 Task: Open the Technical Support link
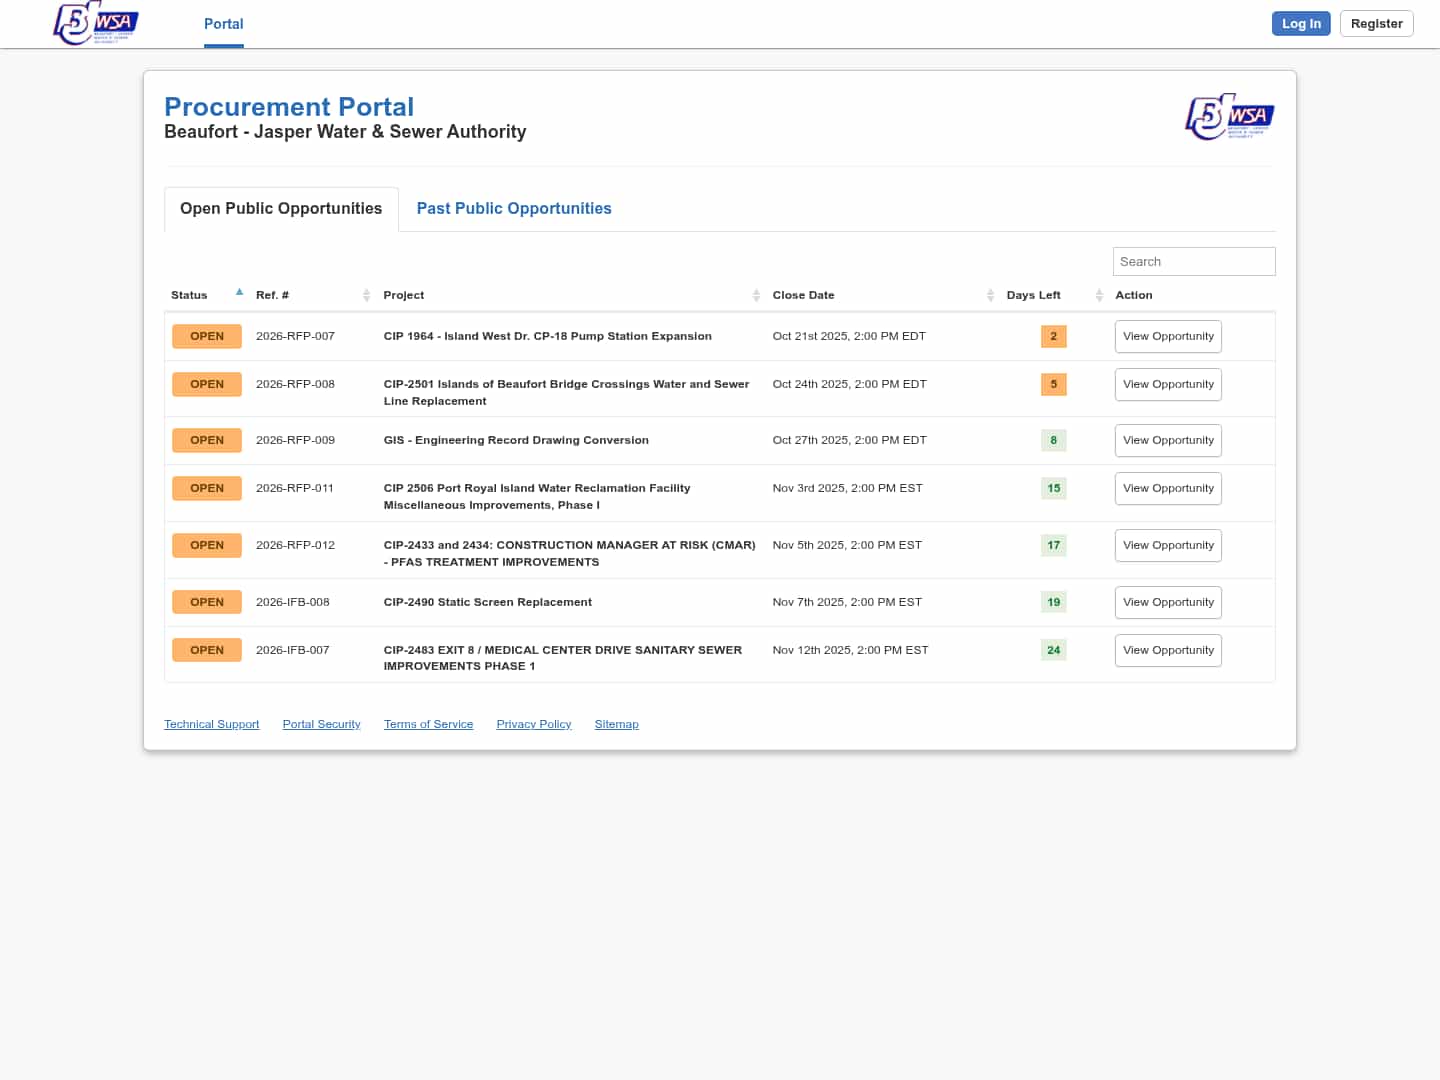[x=211, y=725]
